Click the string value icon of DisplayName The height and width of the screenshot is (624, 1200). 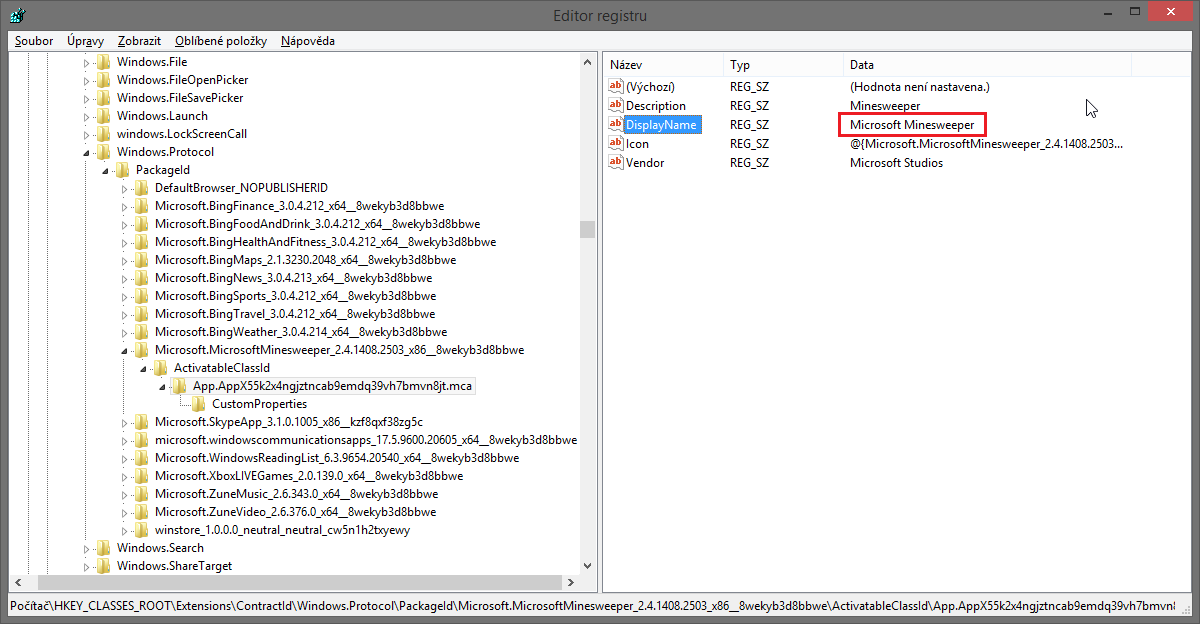coord(615,125)
